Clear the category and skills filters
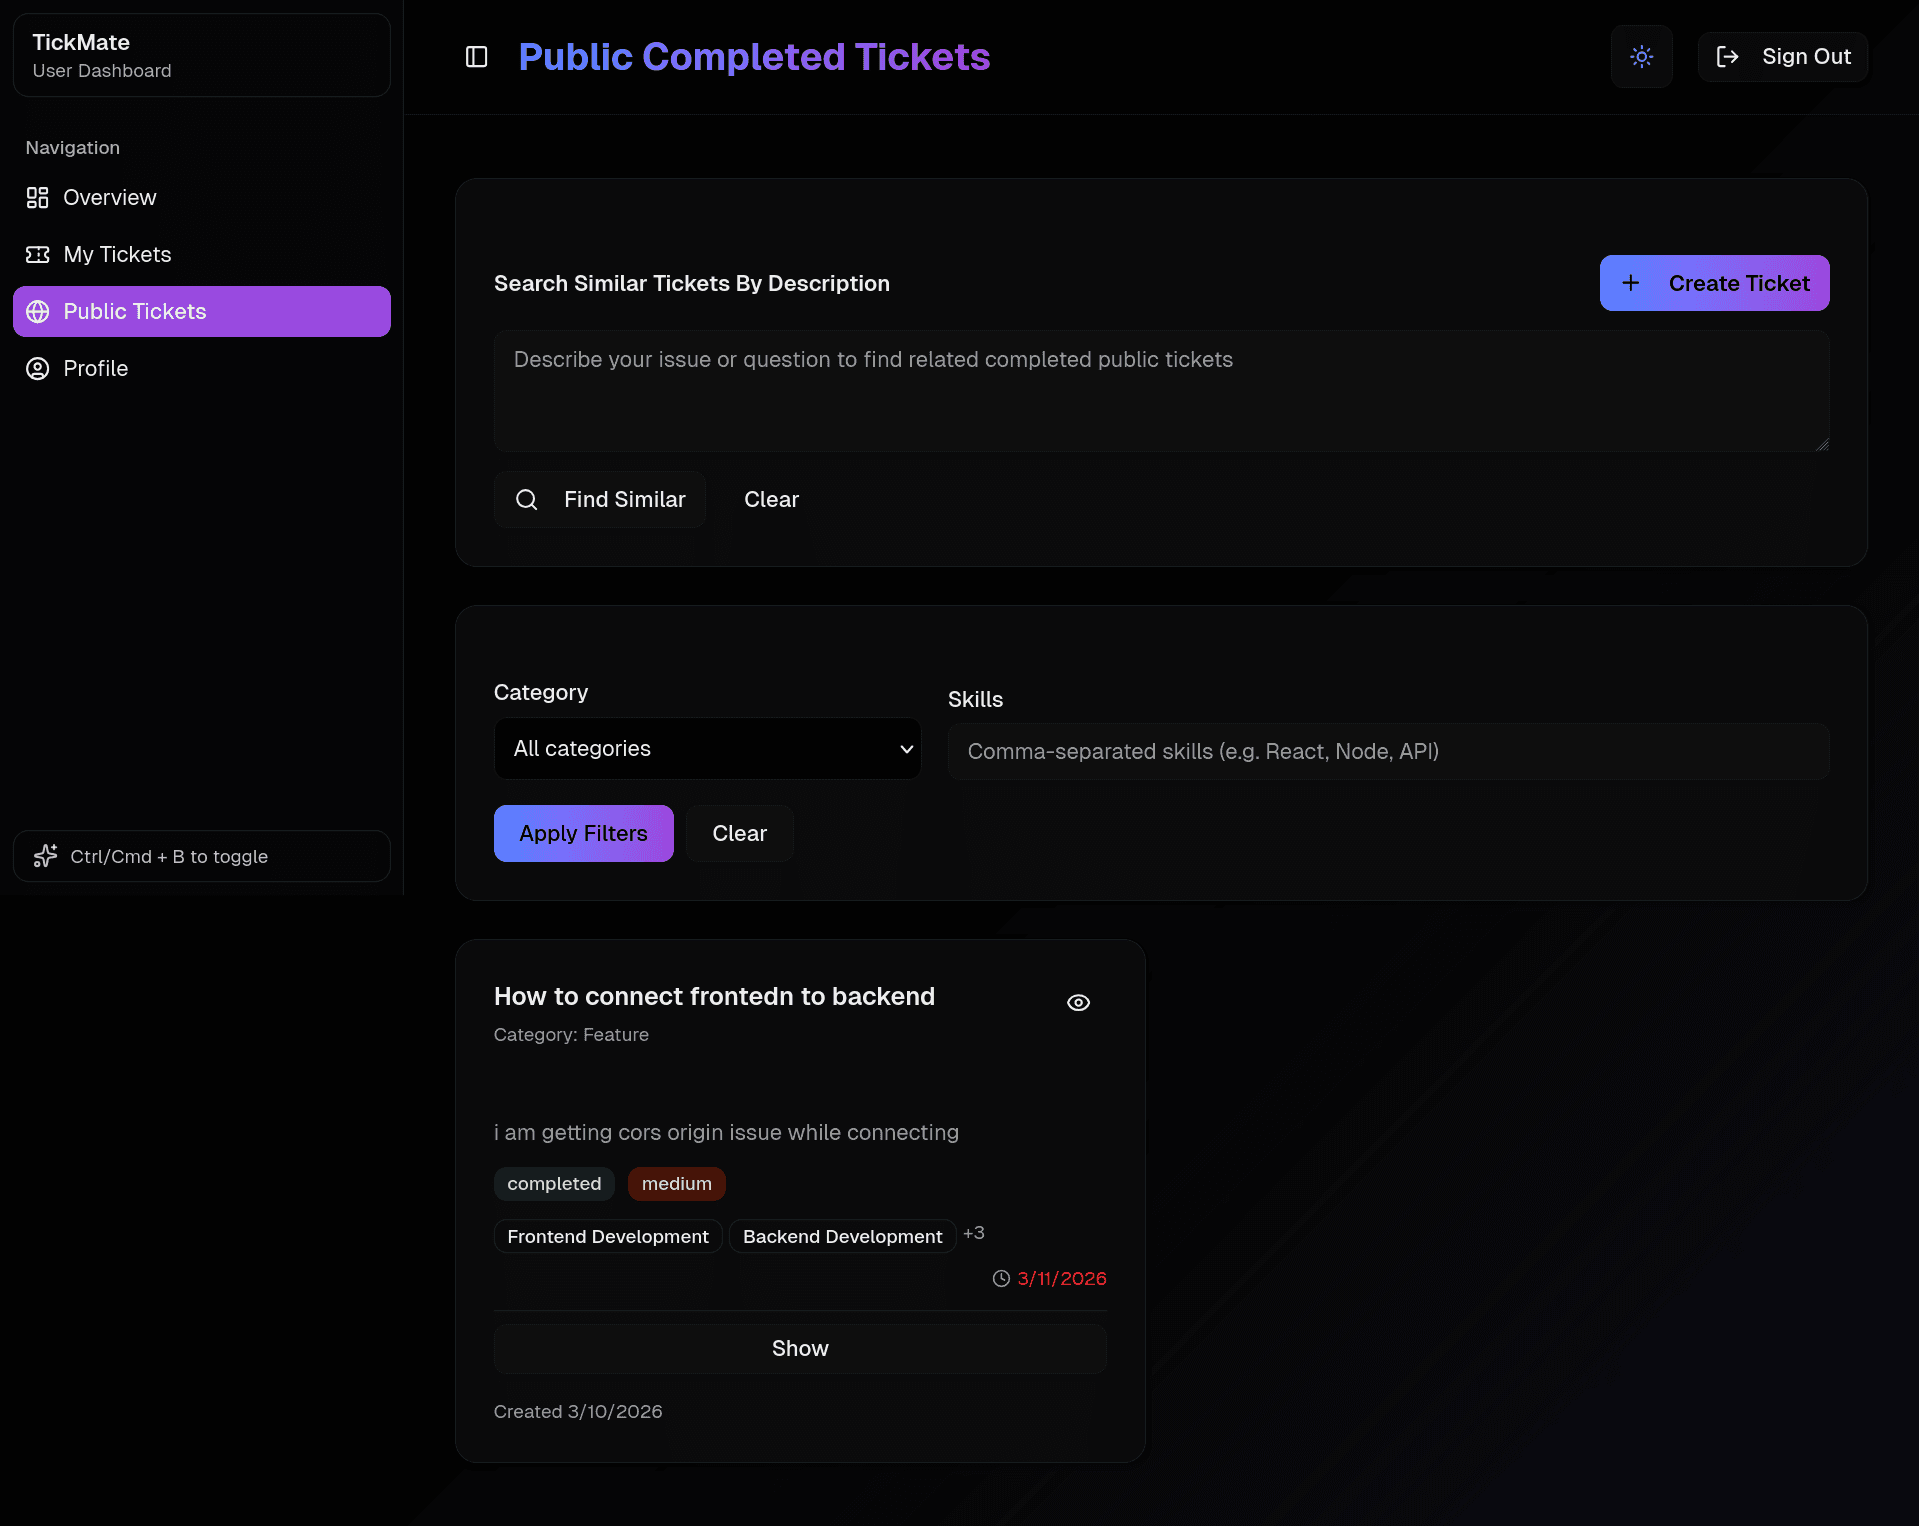The width and height of the screenshot is (1920, 1526). (740, 834)
